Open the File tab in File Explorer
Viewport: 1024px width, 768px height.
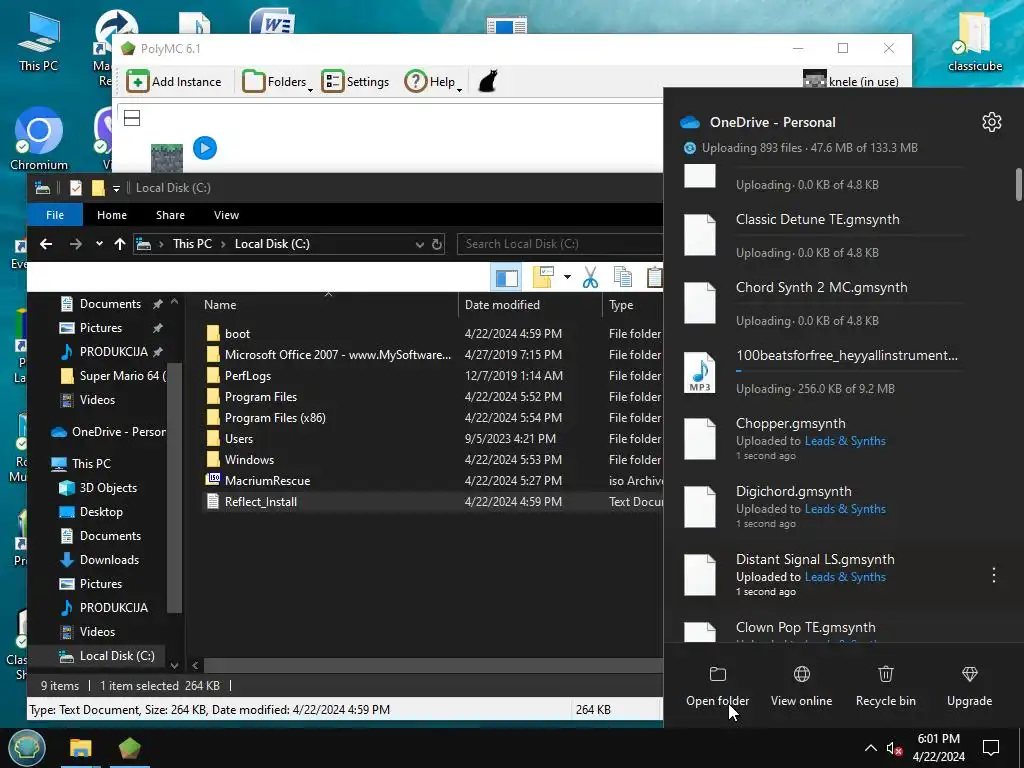point(55,215)
